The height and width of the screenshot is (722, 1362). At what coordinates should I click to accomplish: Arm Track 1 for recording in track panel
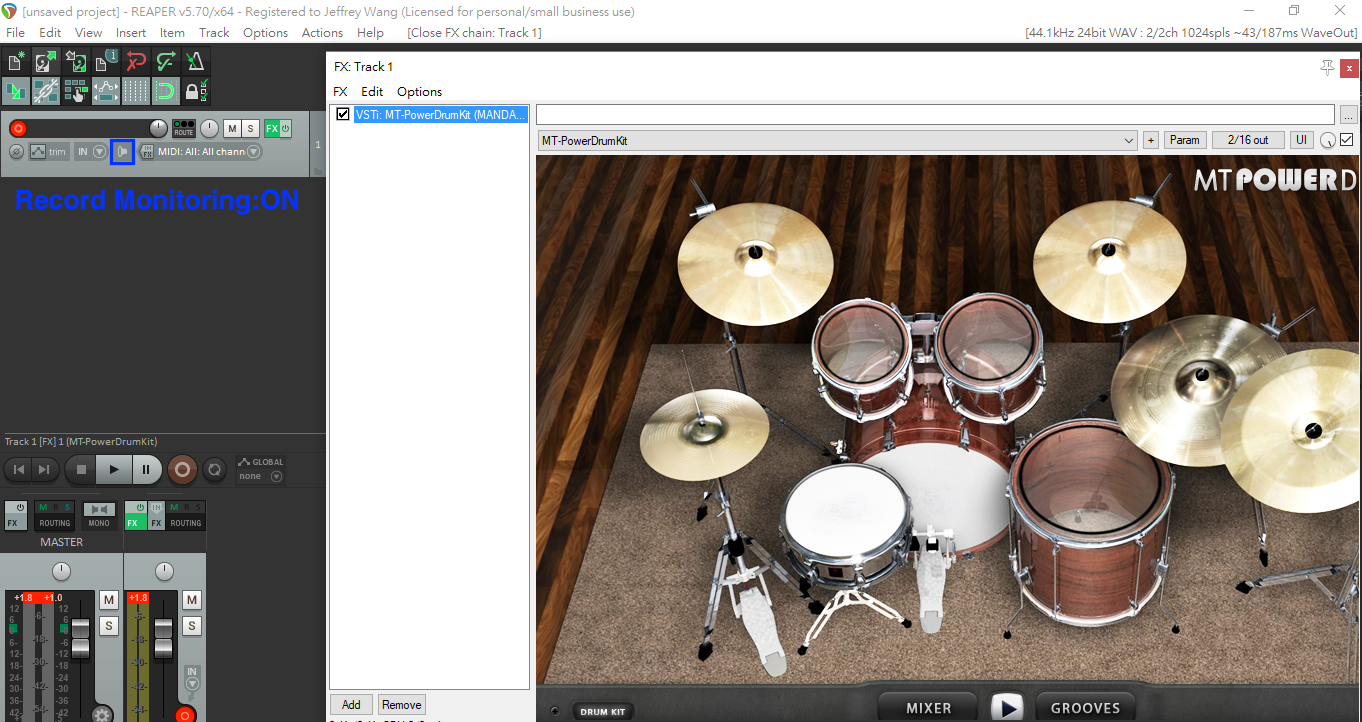(x=17, y=128)
